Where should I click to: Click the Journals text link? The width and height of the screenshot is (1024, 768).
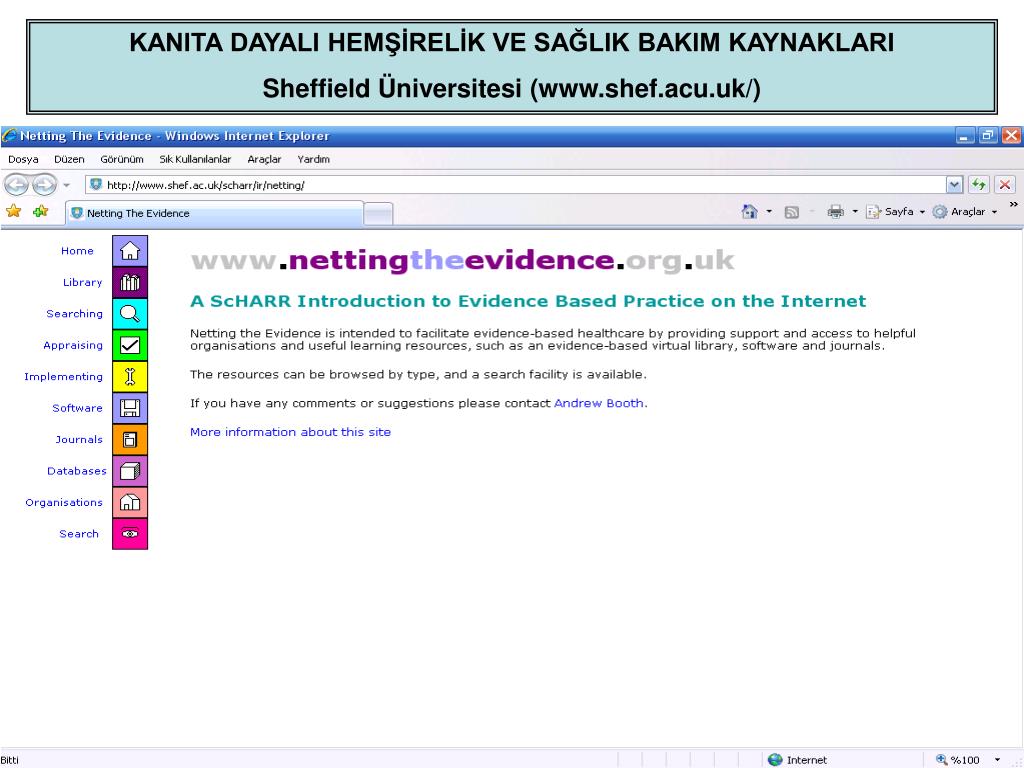[79, 440]
